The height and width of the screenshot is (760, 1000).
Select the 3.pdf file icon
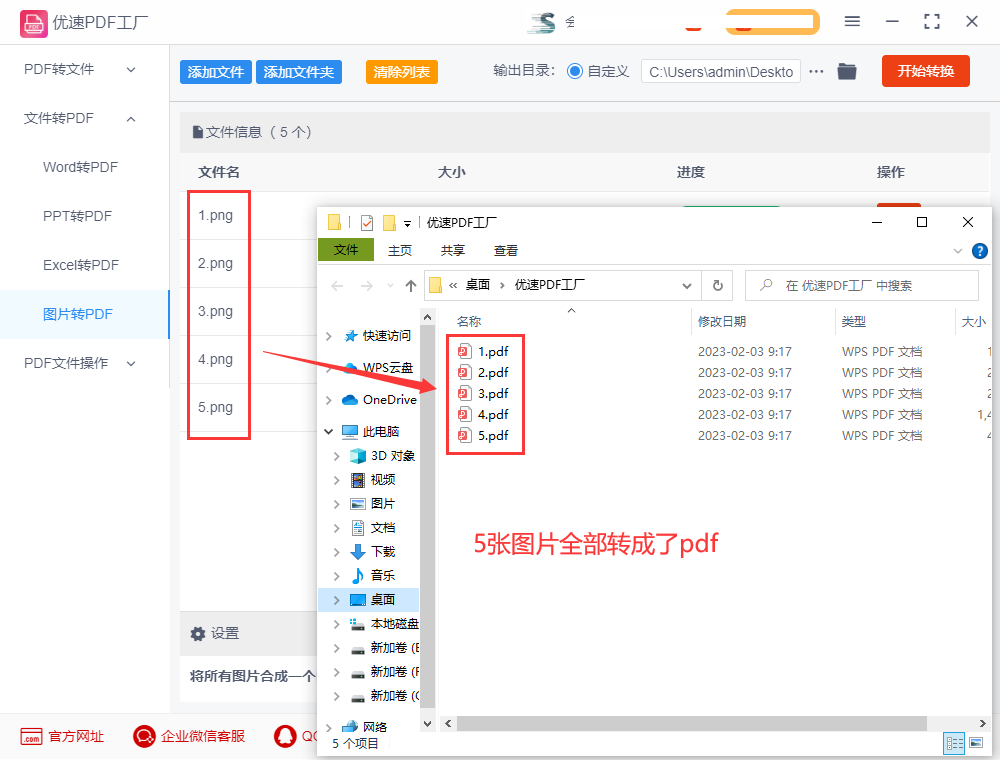pyautogui.click(x=464, y=393)
